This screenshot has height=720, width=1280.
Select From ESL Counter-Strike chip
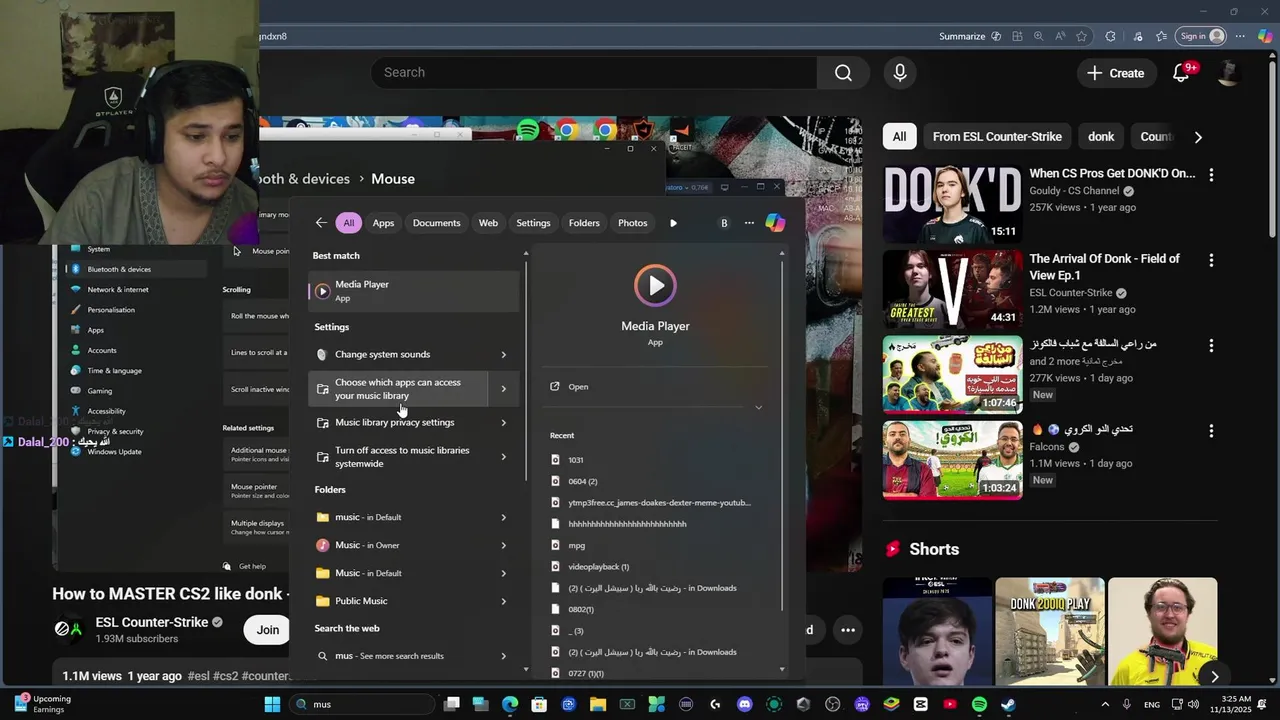tap(997, 137)
